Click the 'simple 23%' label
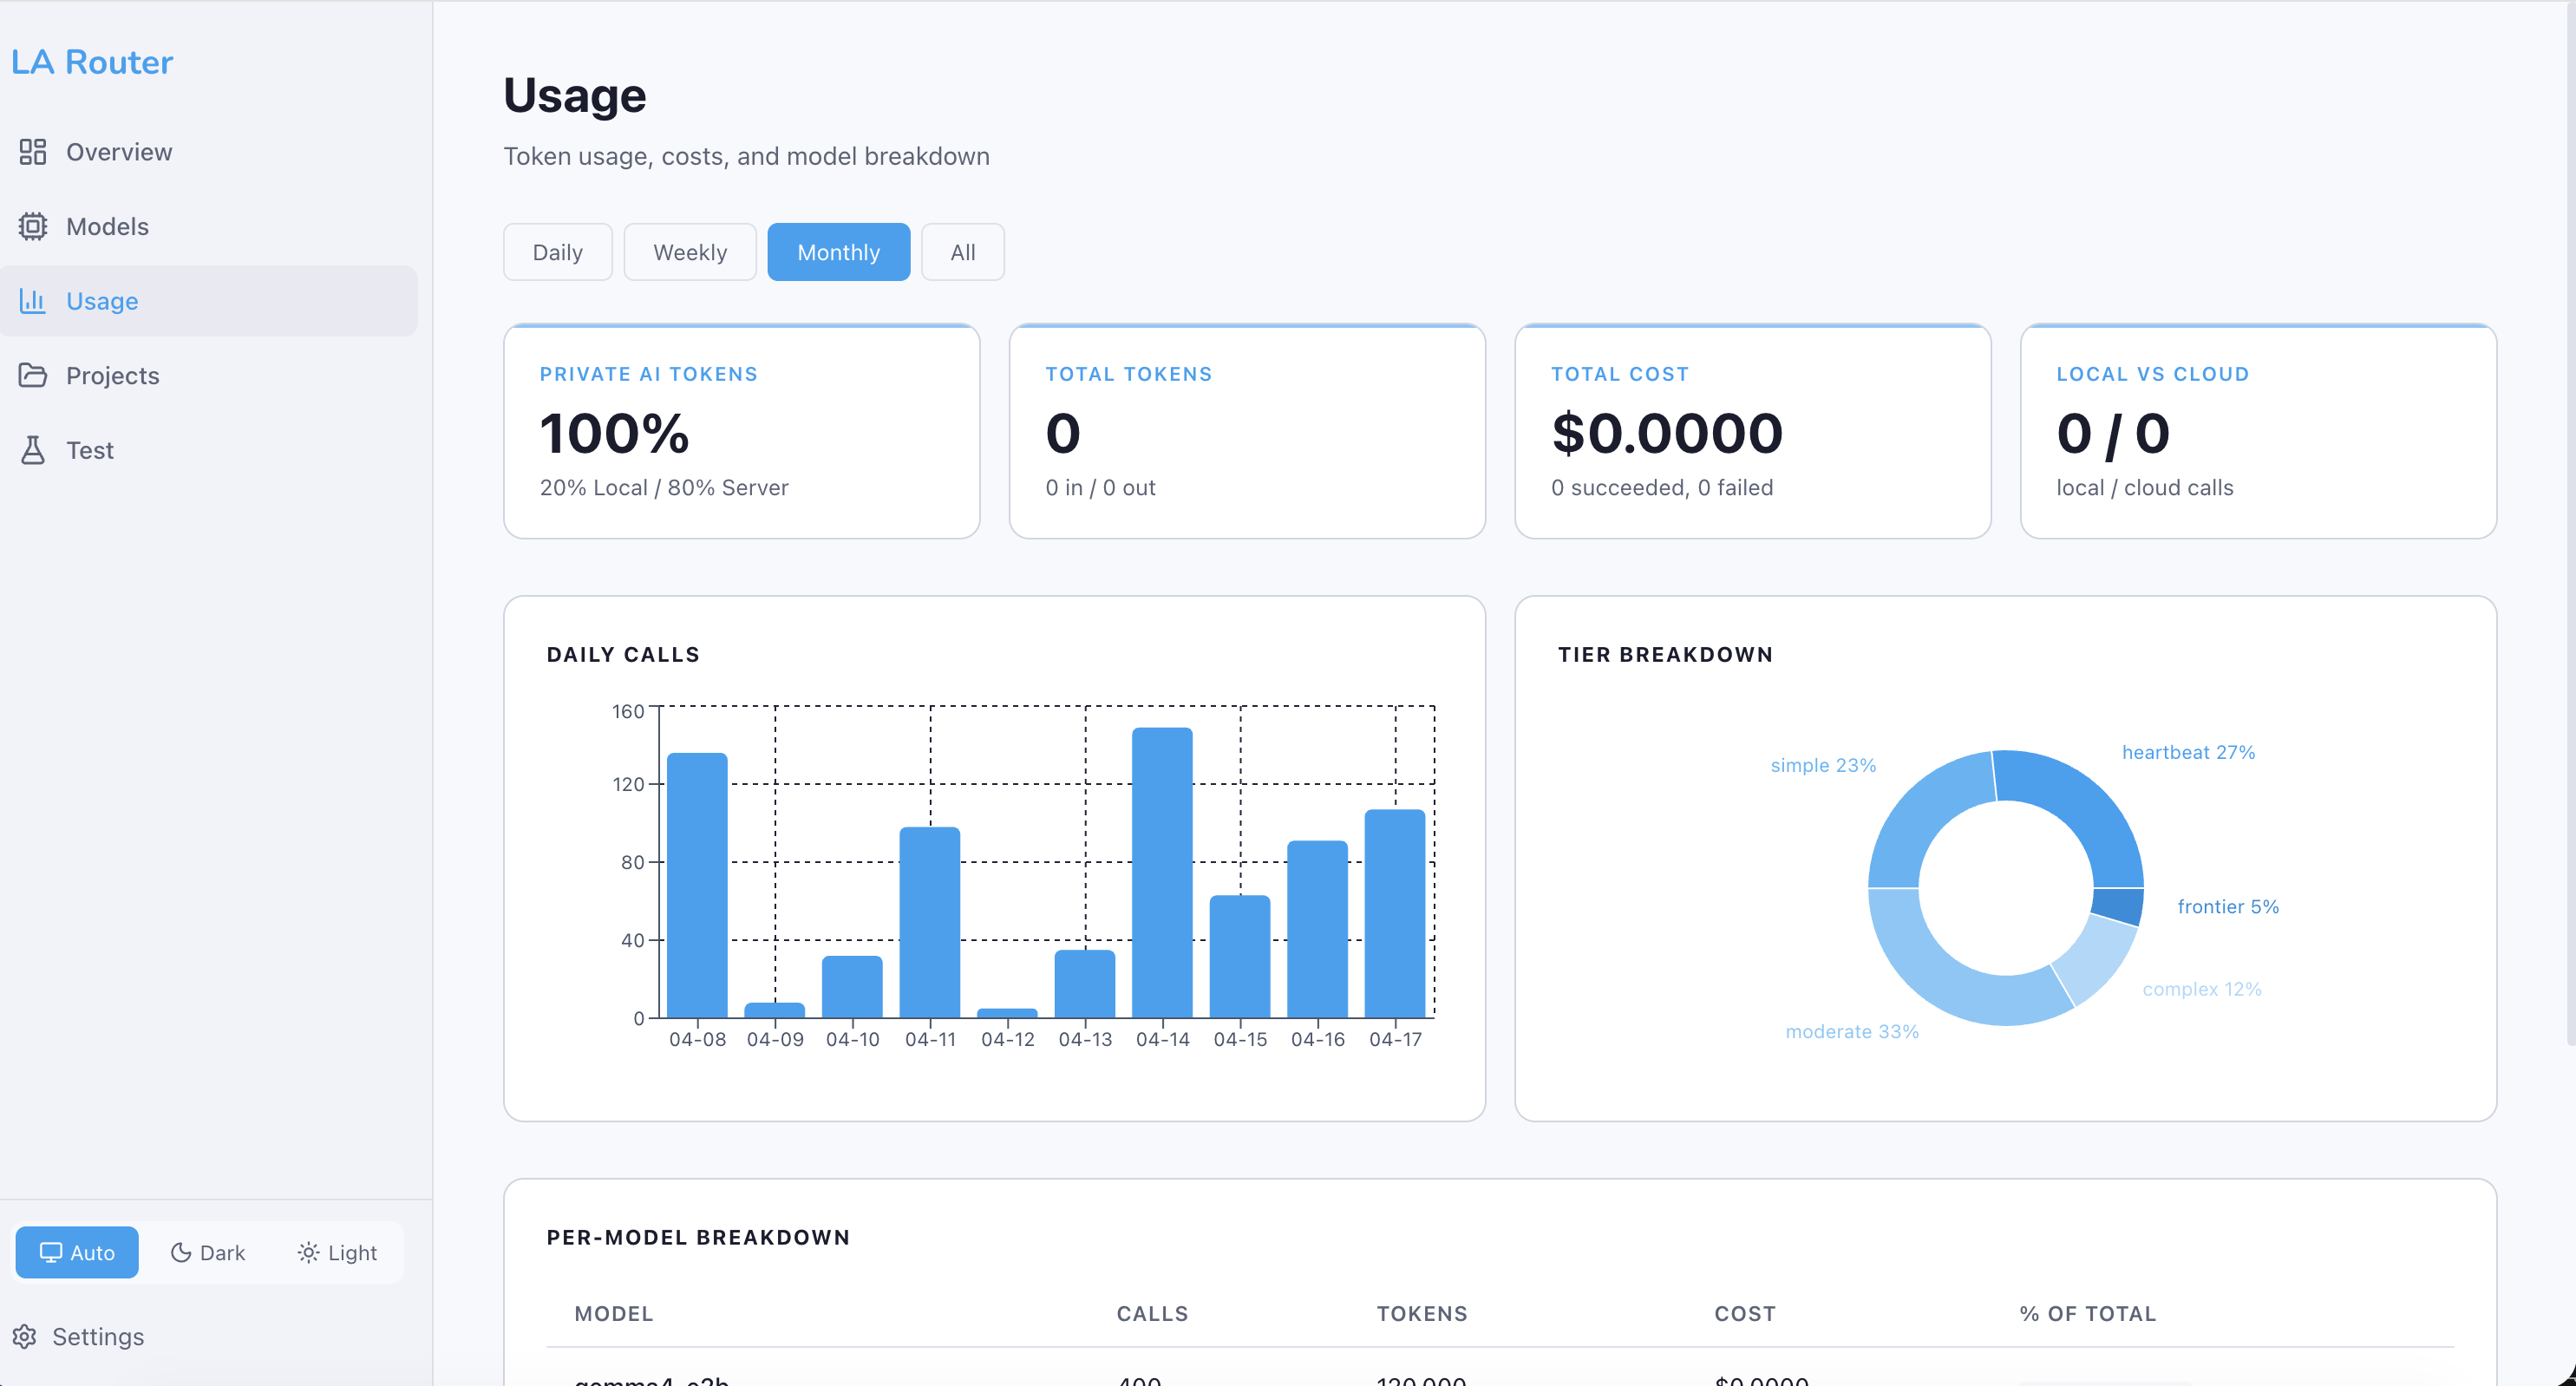This screenshot has width=2576, height=1386. pos(1823,765)
